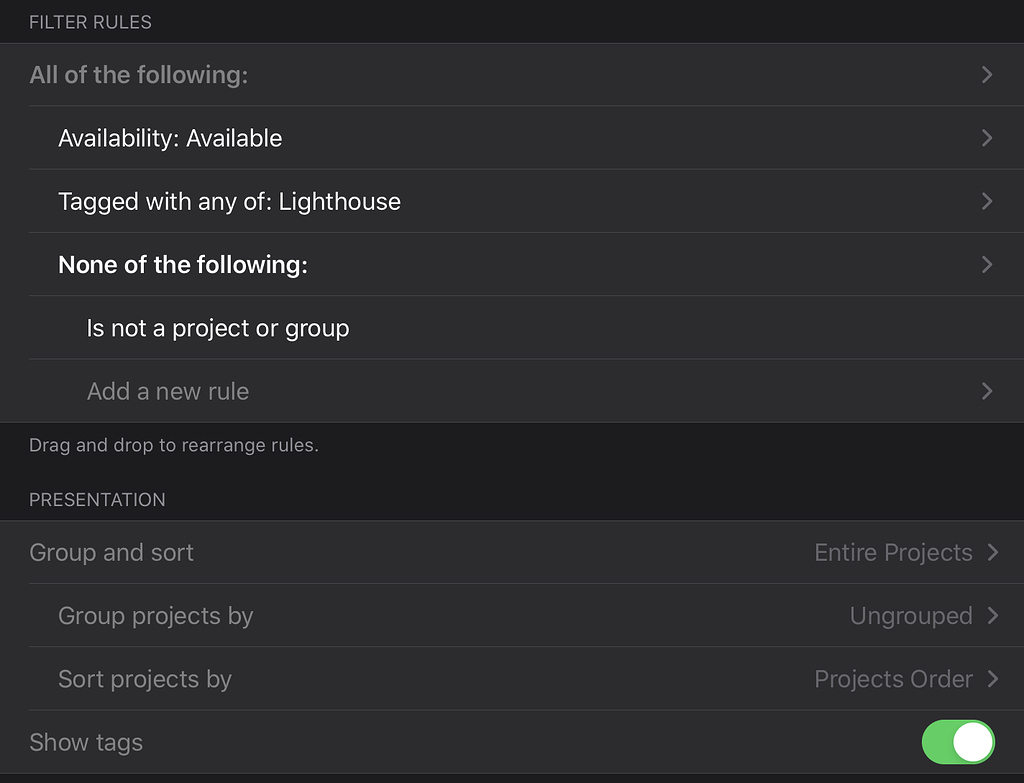Change the "Group projects by" setting
Image resolution: width=1024 pixels, height=783 pixels.
155,616
